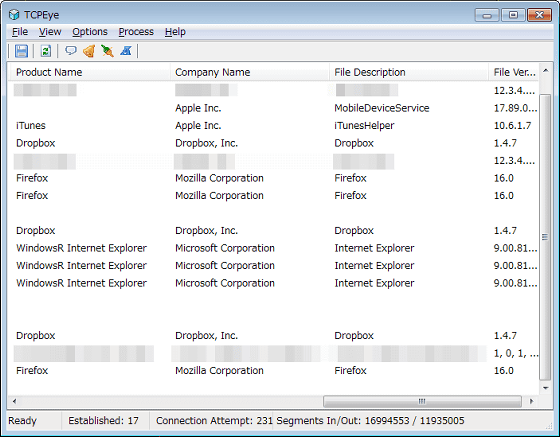Click Apple Inc. in the MobileDeviceService row
Viewport: 560px width, 437px height.
coord(198,108)
